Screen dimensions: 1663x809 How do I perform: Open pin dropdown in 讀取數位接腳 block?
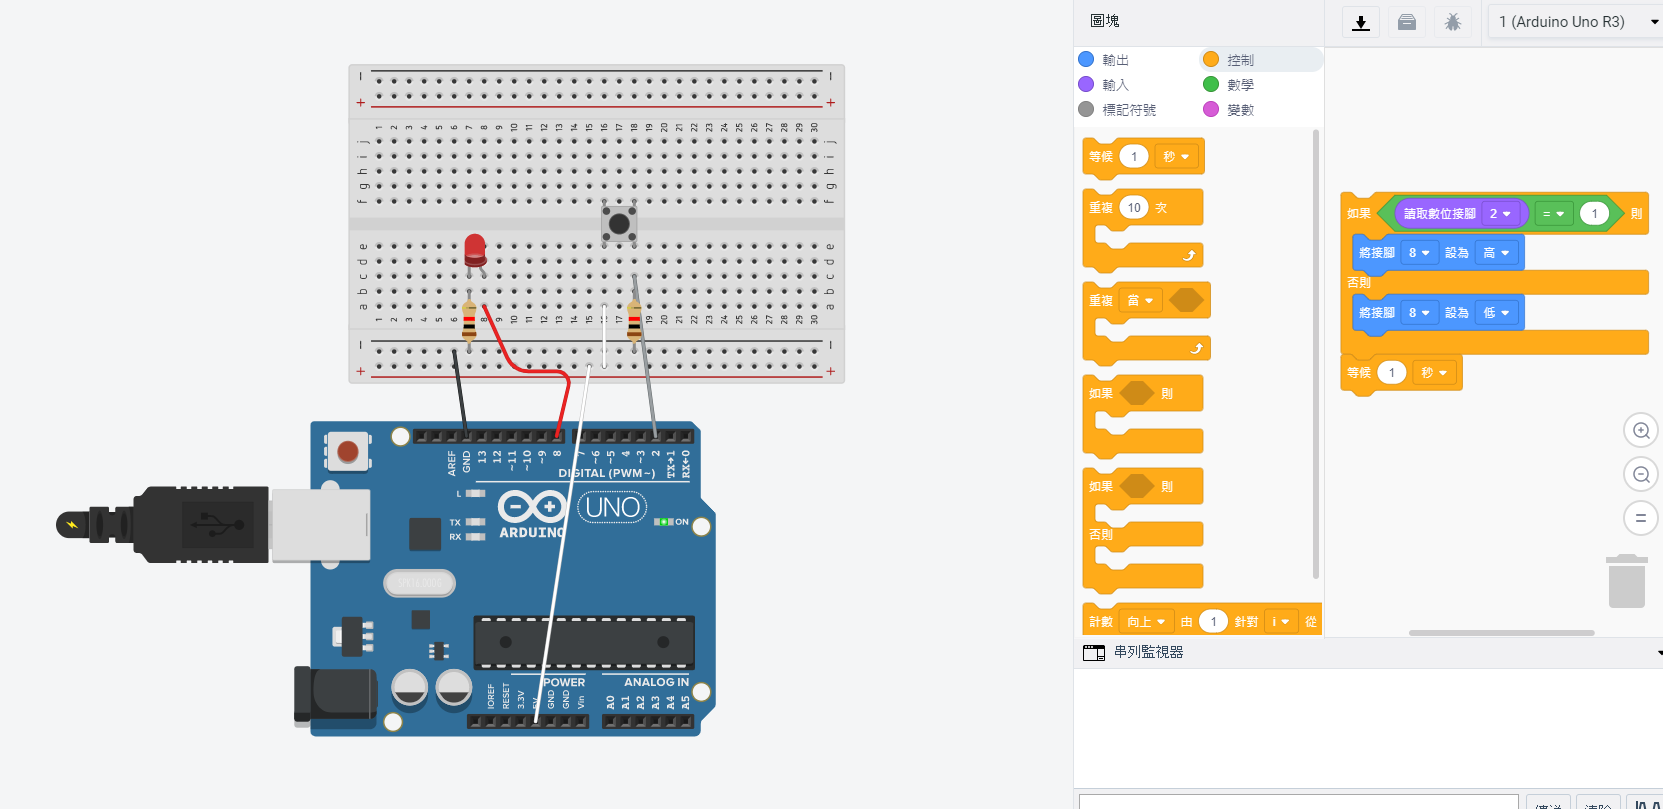pyautogui.click(x=1500, y=214)
